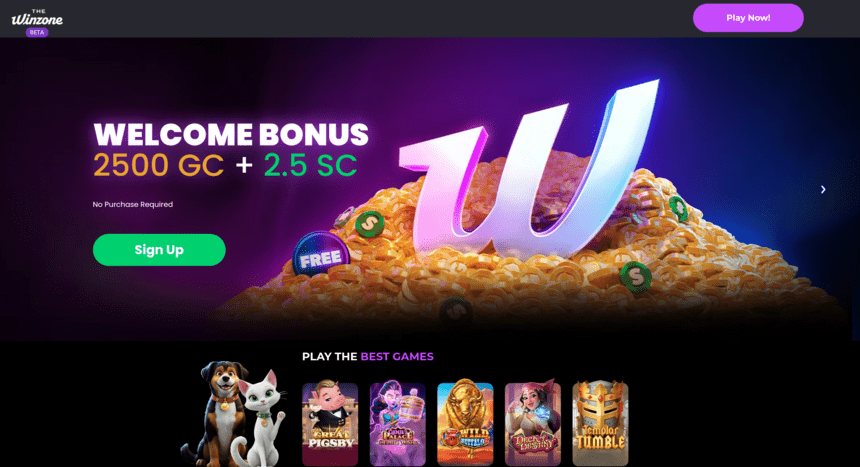Advance the banner with the right chevron

tap(823, 189)
